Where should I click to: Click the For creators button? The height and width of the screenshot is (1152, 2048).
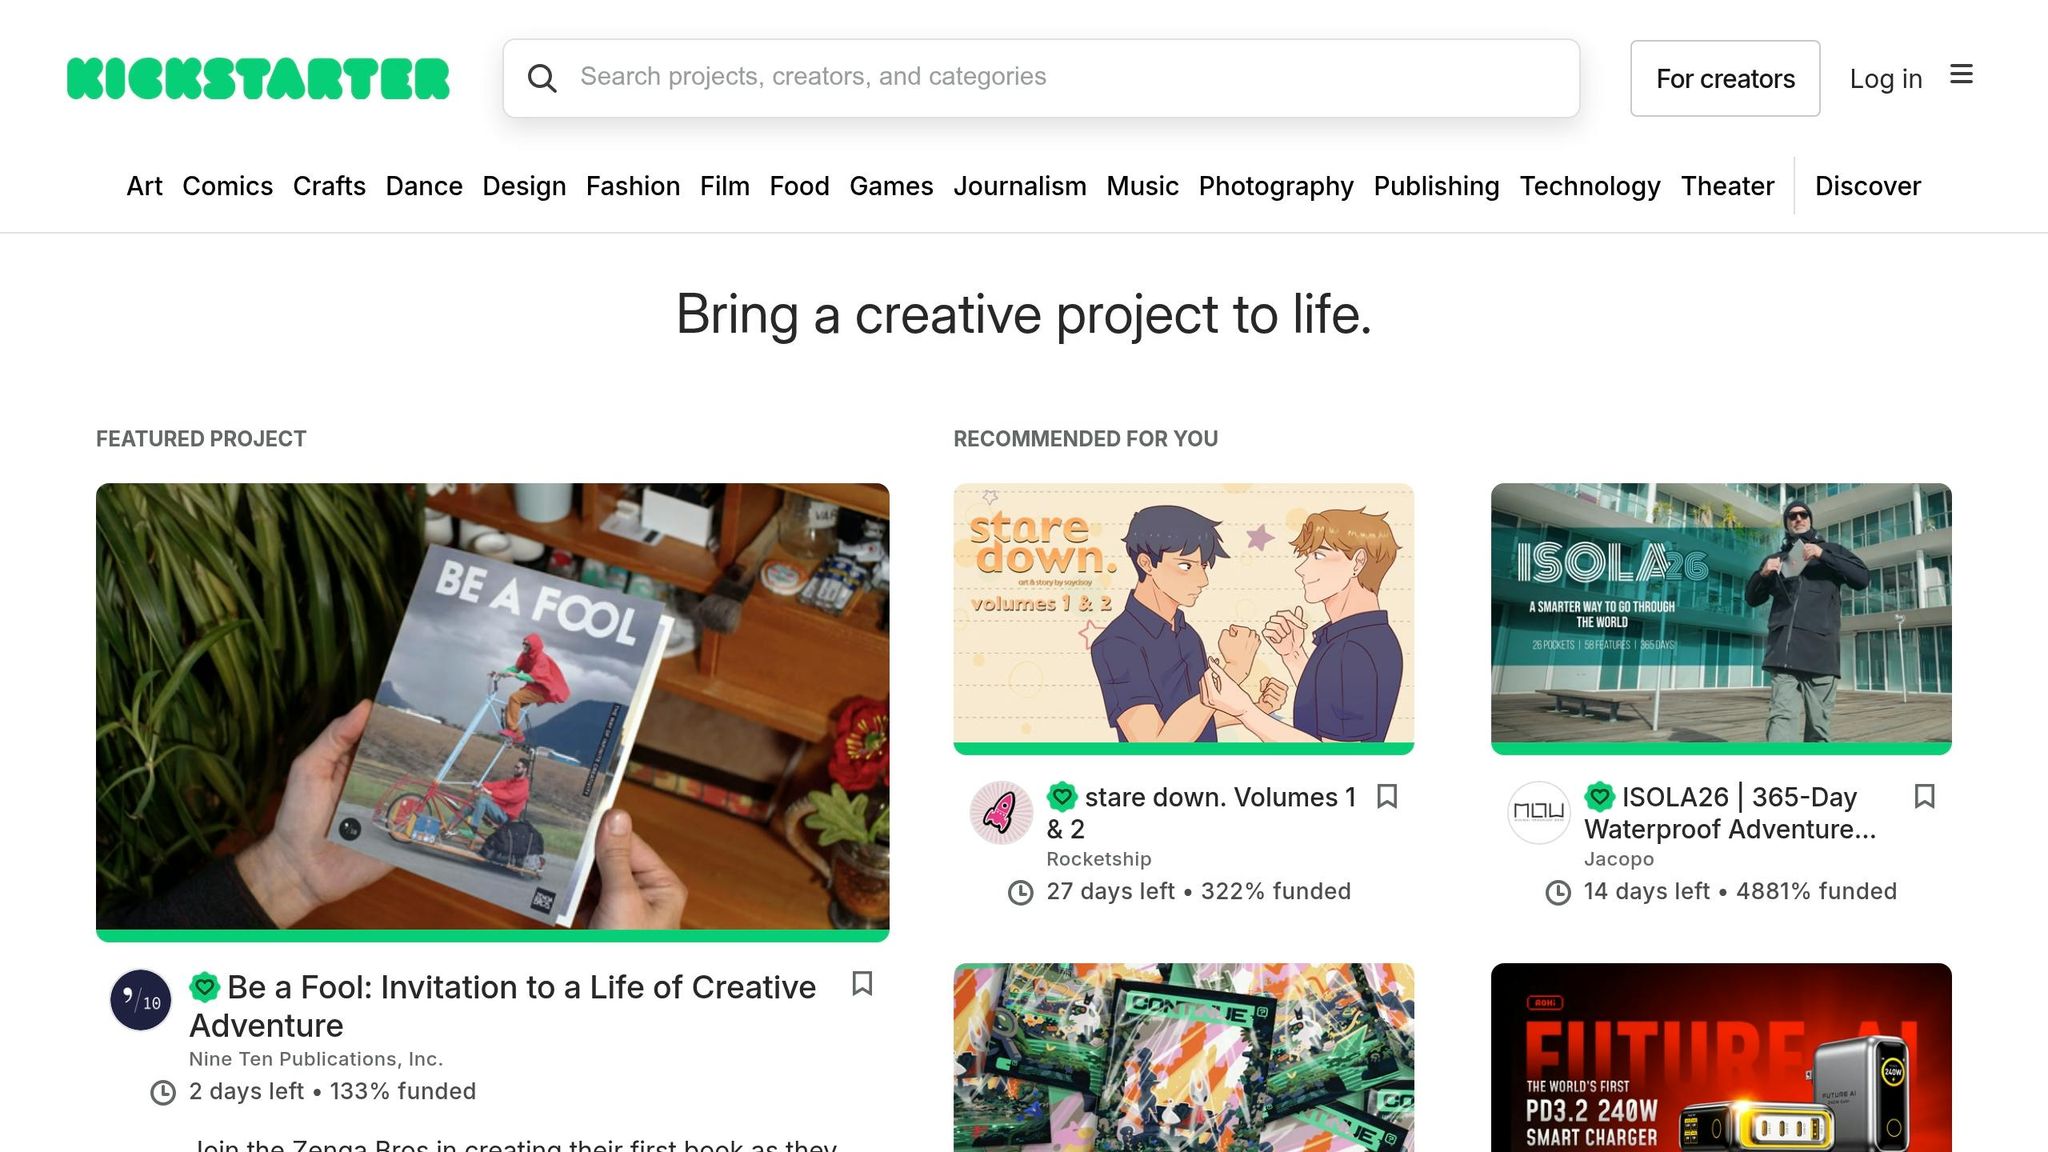(1725, 78)
